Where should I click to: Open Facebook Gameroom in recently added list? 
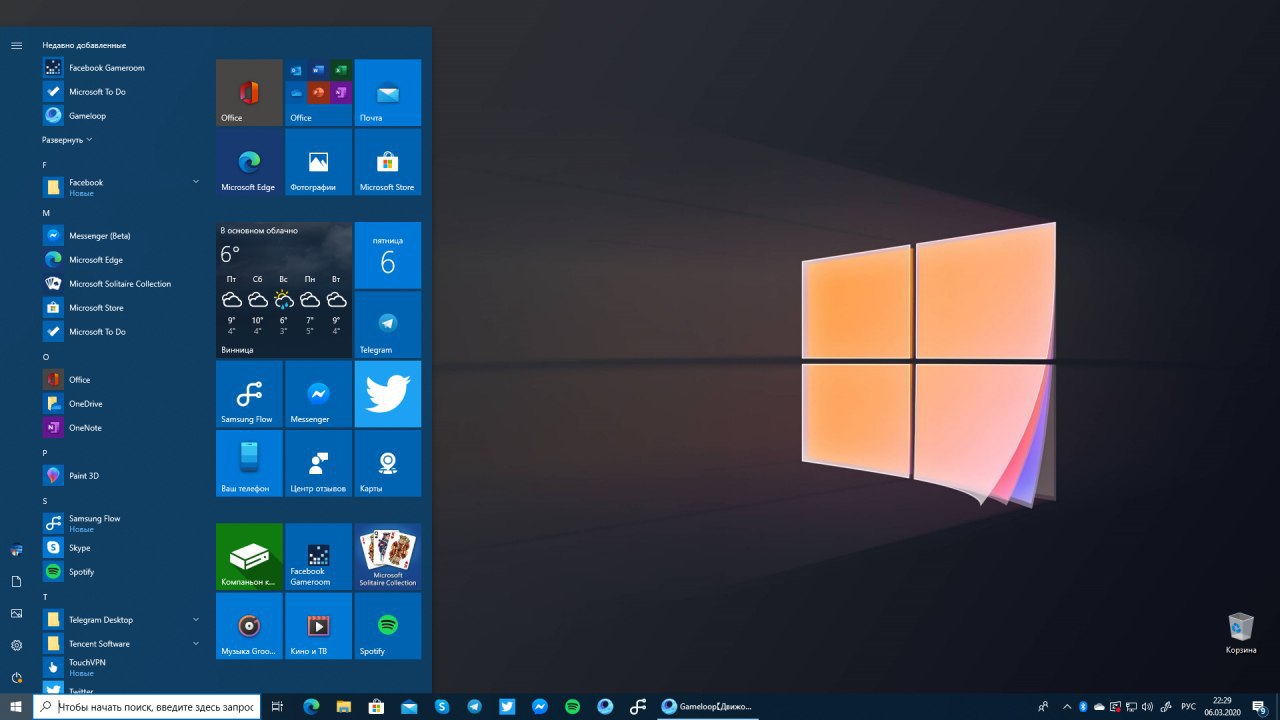[122, 68]
